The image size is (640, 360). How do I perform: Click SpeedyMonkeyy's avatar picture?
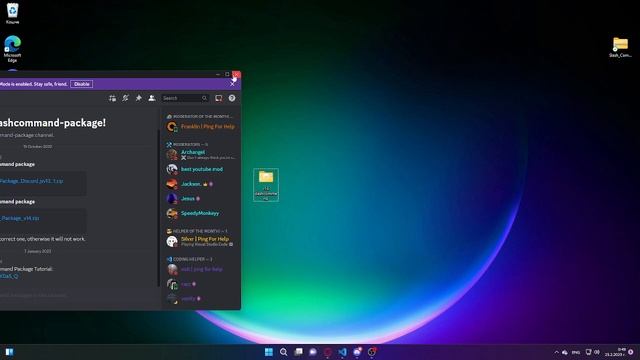(172, 213)
